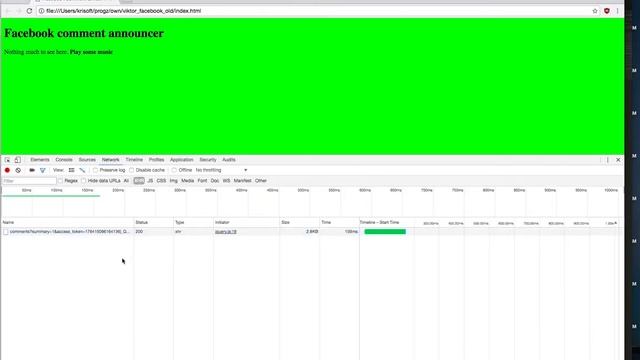Enable Disable cache checkbox

tap(131, 170)
